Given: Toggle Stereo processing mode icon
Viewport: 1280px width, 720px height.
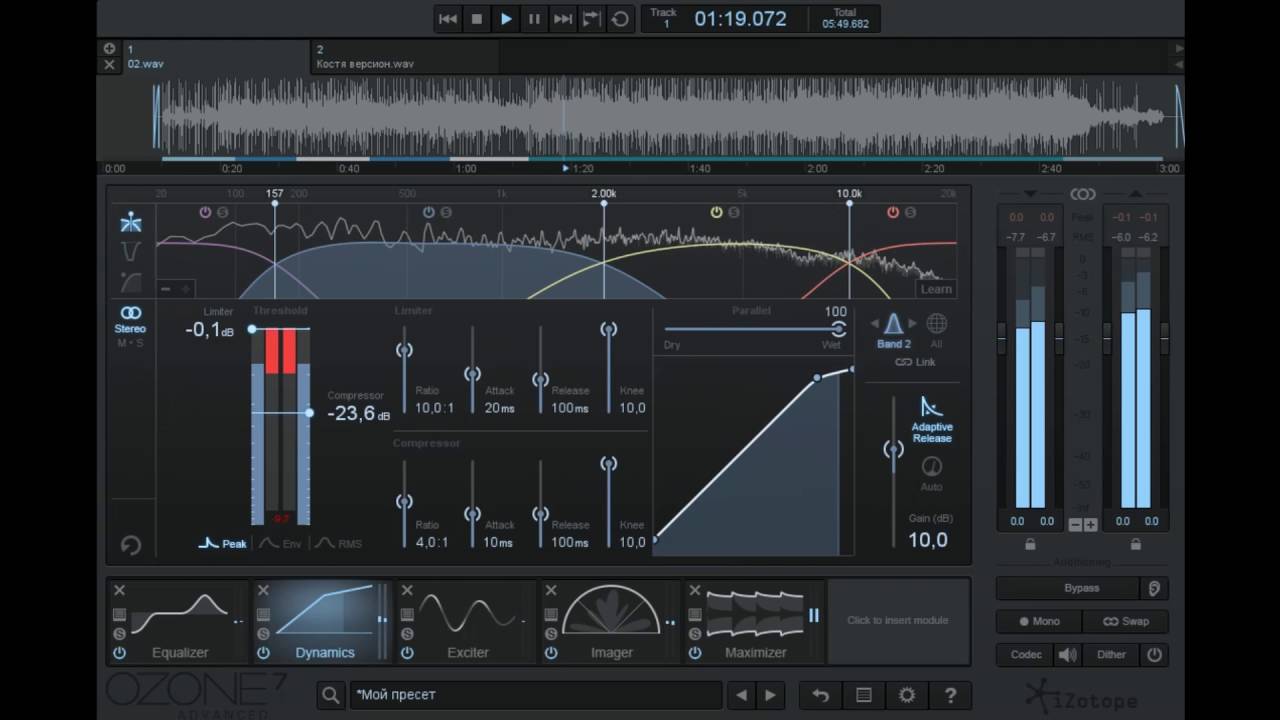Looking at the screenshot, I should pyautogui.click(x=130, y=314).
